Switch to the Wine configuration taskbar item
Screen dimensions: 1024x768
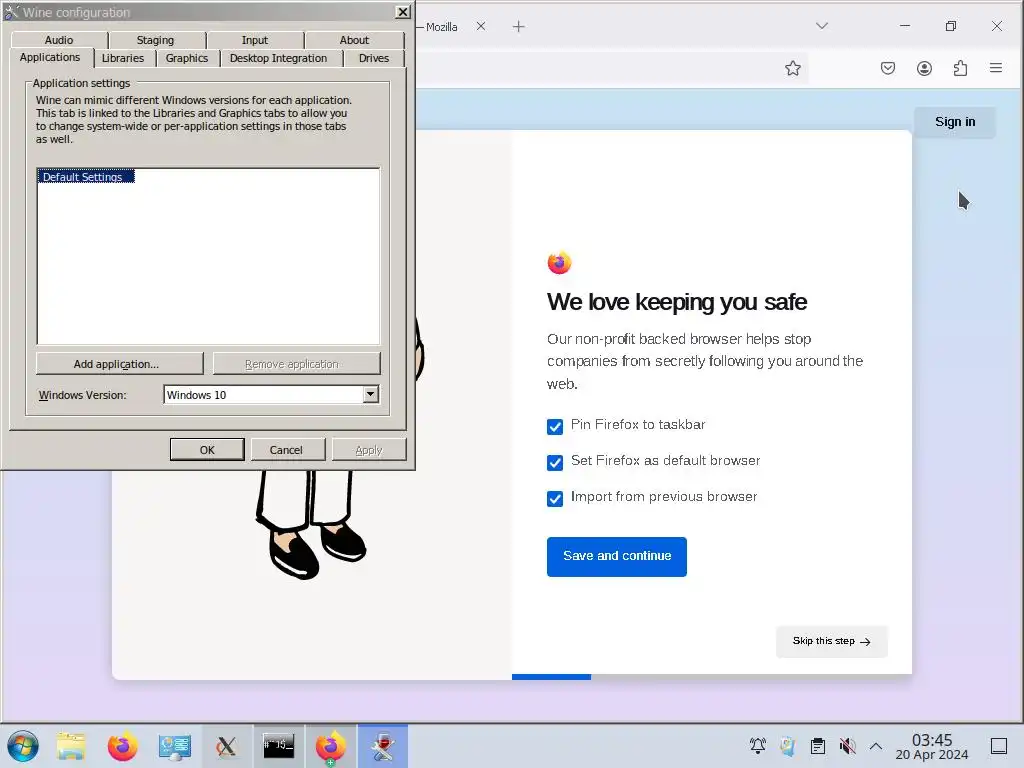coord(383,746)
